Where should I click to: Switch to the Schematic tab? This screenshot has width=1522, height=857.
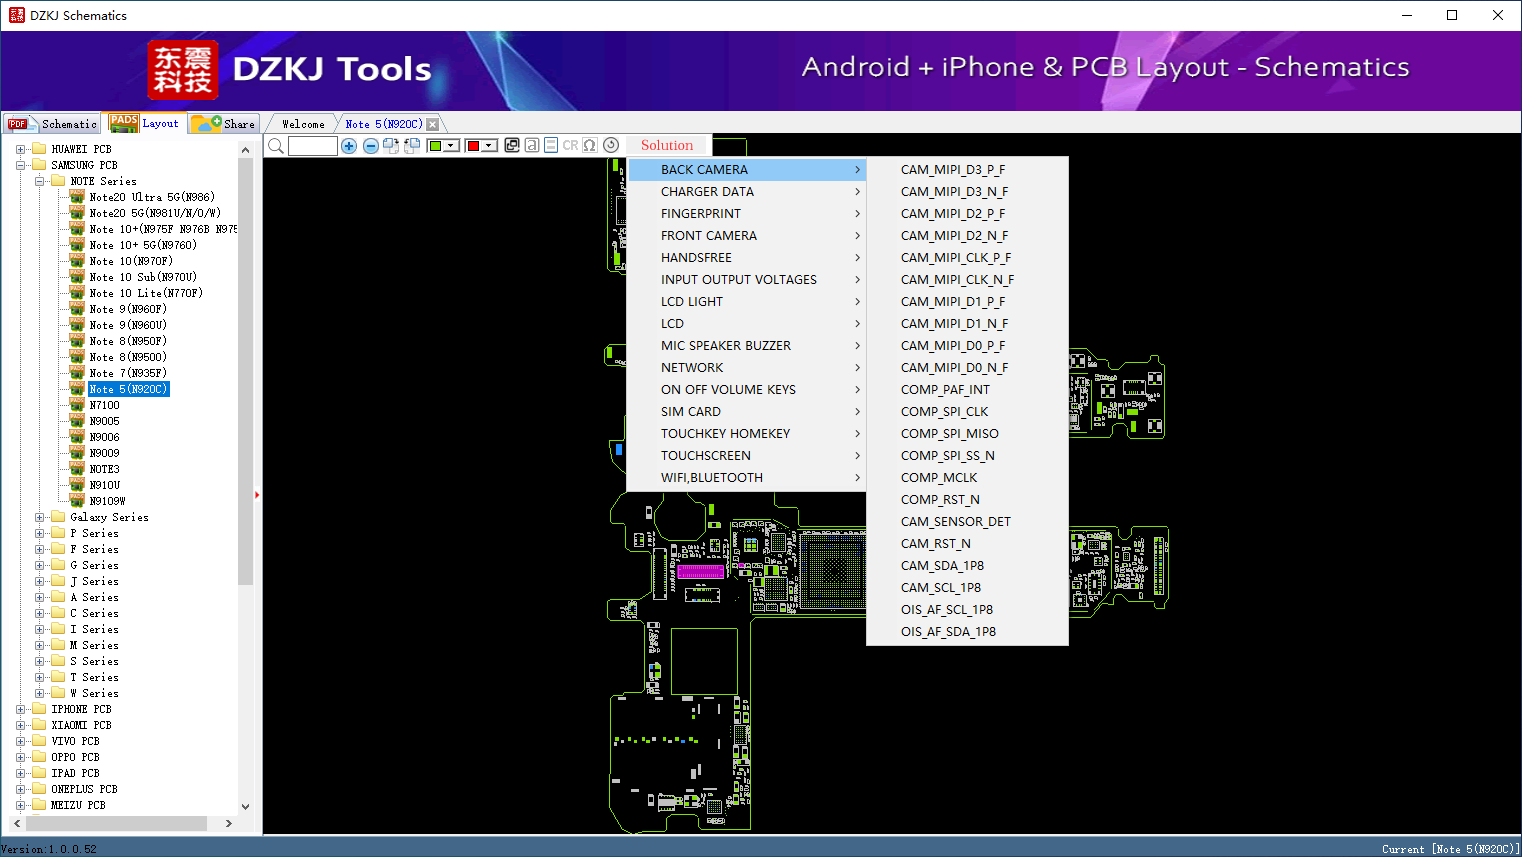52,124
